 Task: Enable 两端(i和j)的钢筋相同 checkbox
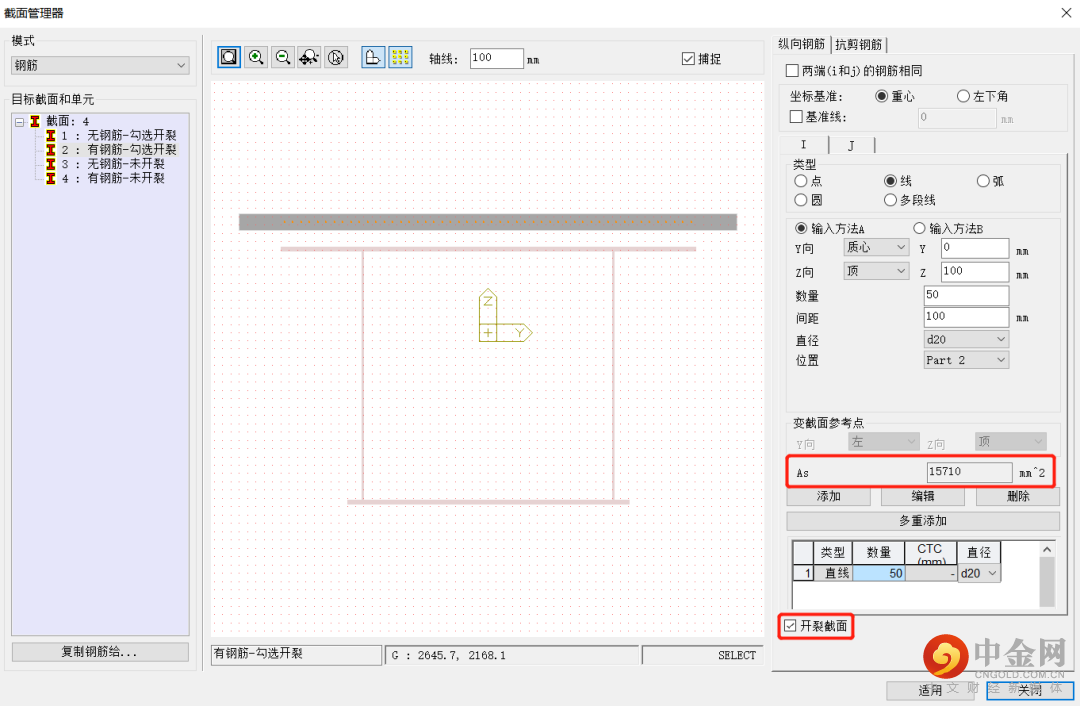(792, 70)
